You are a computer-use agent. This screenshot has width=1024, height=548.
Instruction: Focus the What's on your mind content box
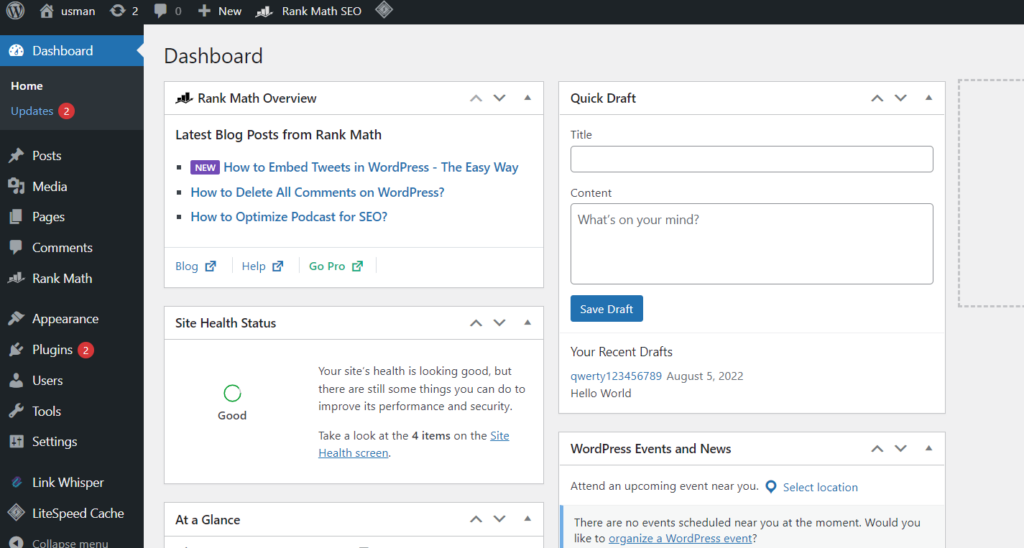[x=752, y=244]
